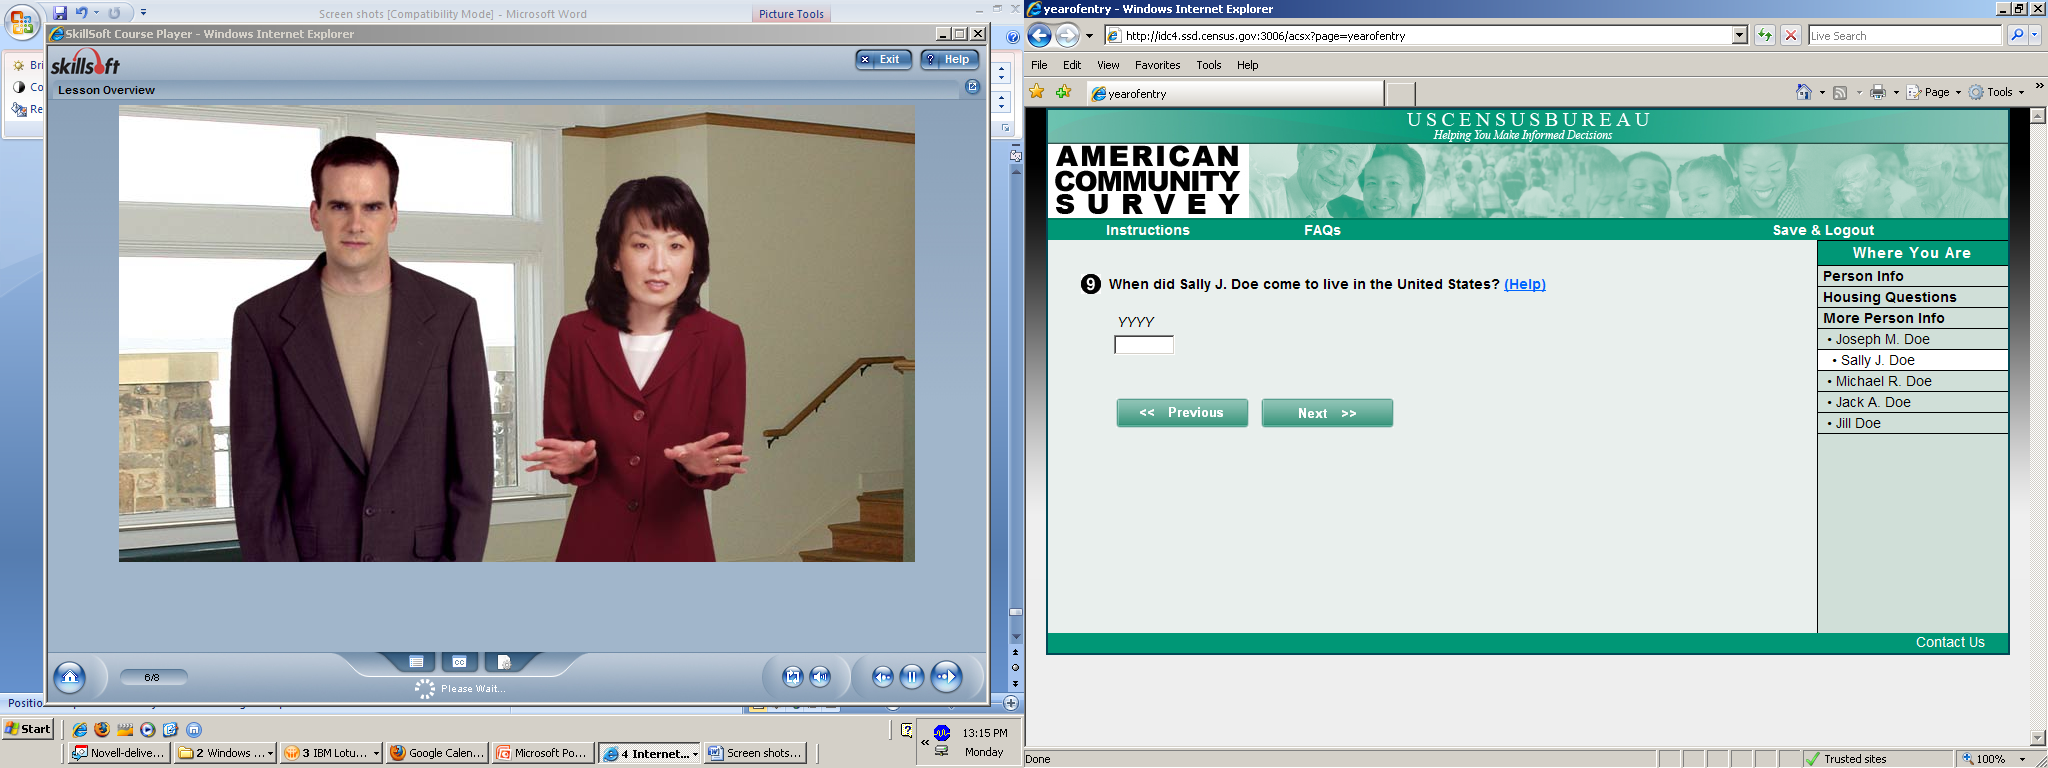Click the Next survey button
Screen dimensions: 2048x768
pos(1327,413)
